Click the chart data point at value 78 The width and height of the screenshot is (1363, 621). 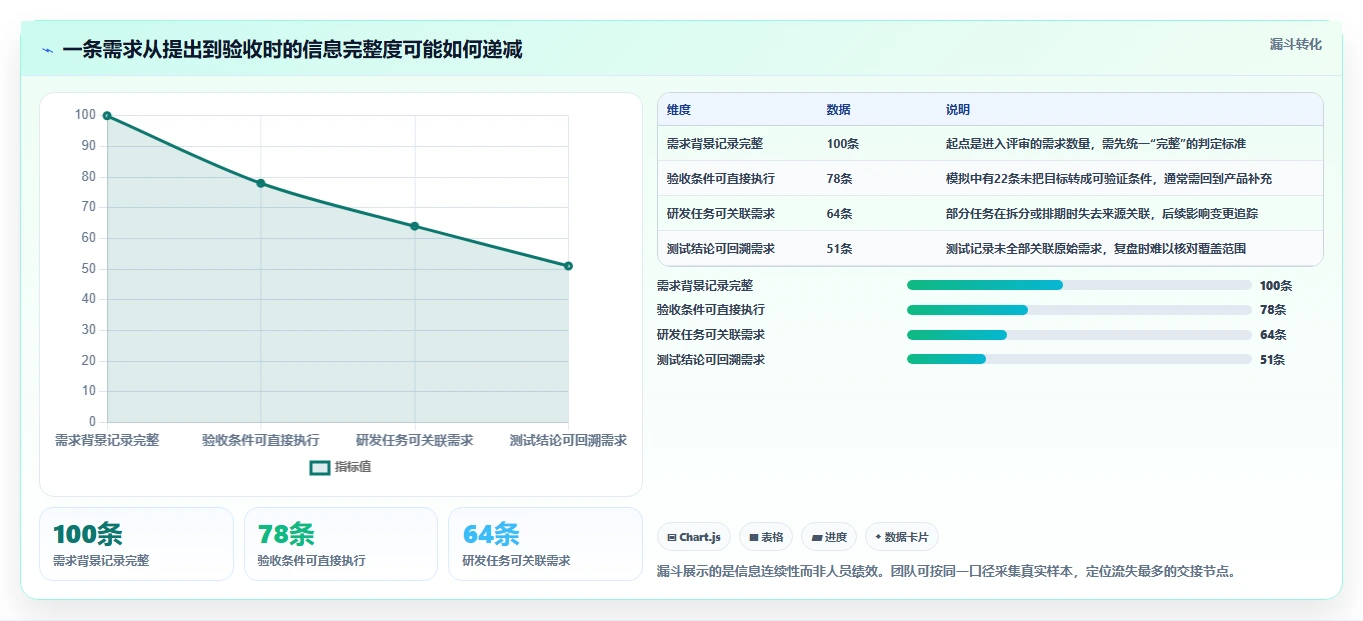[x=261, y=183]
